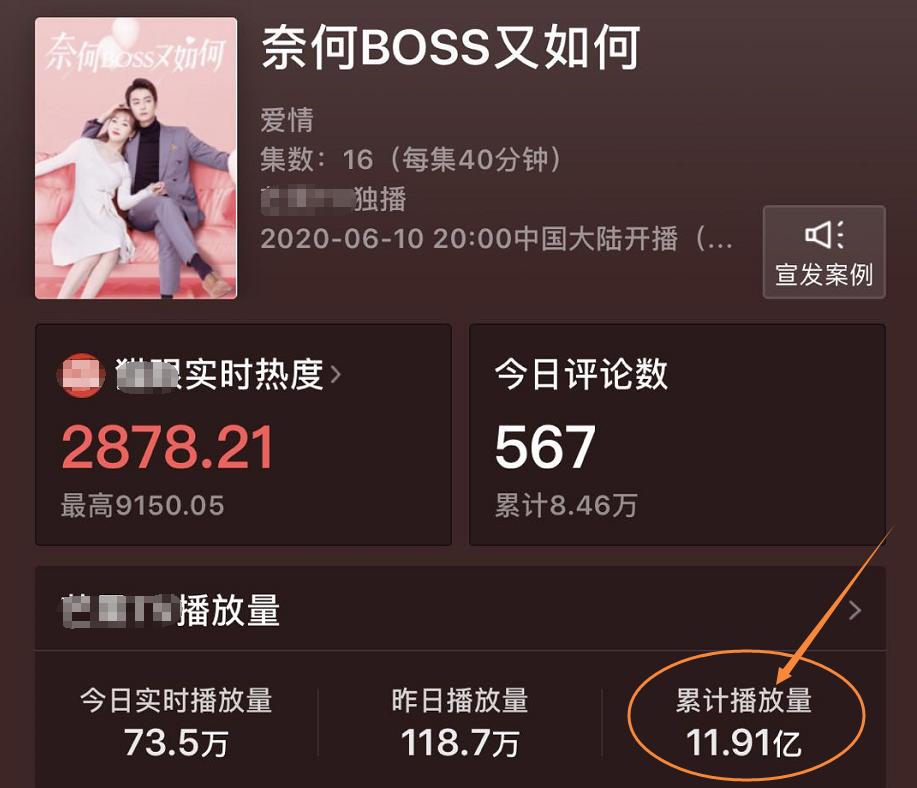Click the 最高9150.05 peak heat text
917x788 pixels.
point(143,505)
